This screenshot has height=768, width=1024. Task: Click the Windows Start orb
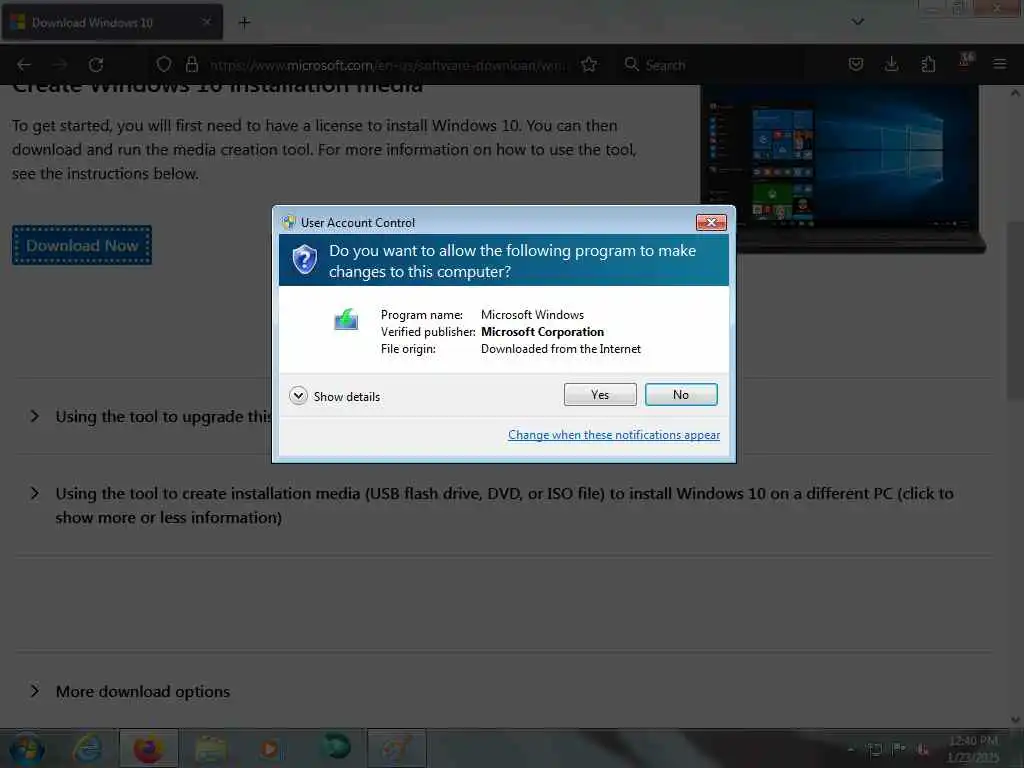click(x=27, y=748)
